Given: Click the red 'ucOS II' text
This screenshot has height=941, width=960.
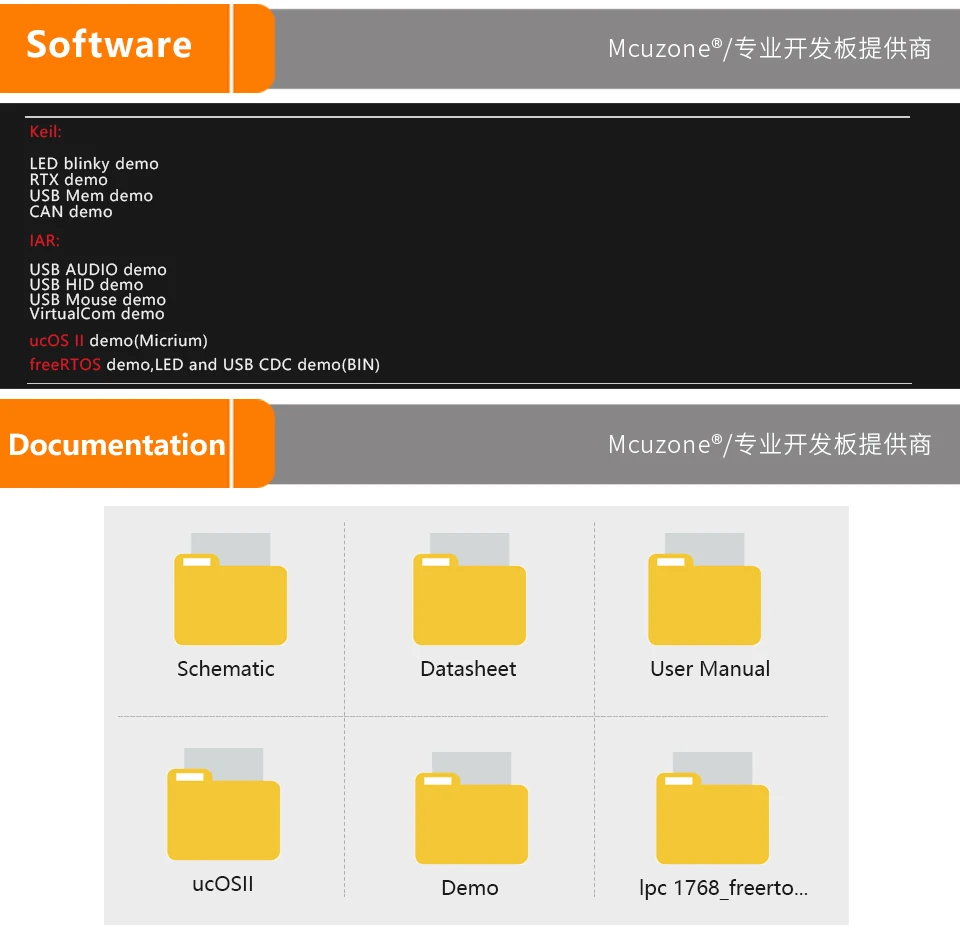Looking at the screenshot, I should [57, 340].
